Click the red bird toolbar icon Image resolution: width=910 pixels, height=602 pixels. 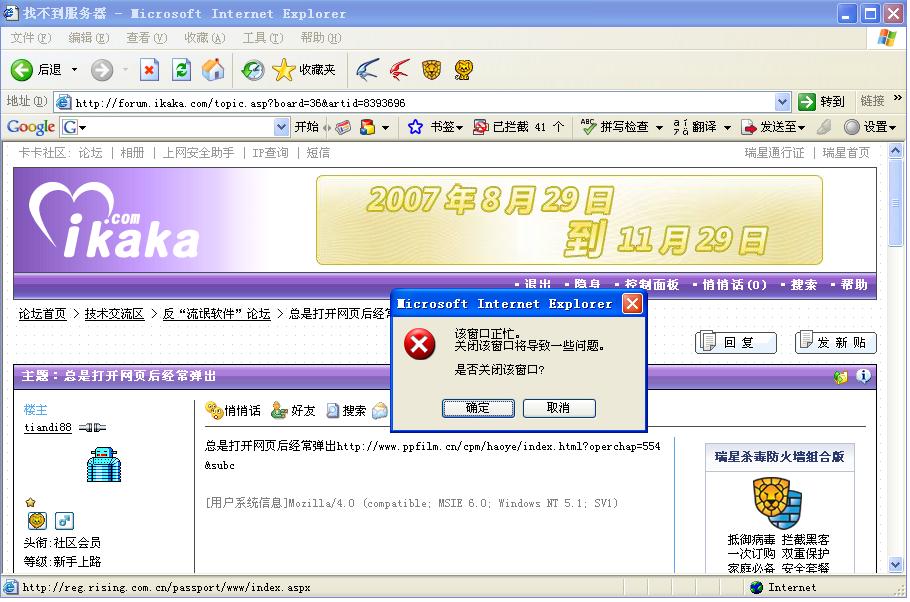400,70
